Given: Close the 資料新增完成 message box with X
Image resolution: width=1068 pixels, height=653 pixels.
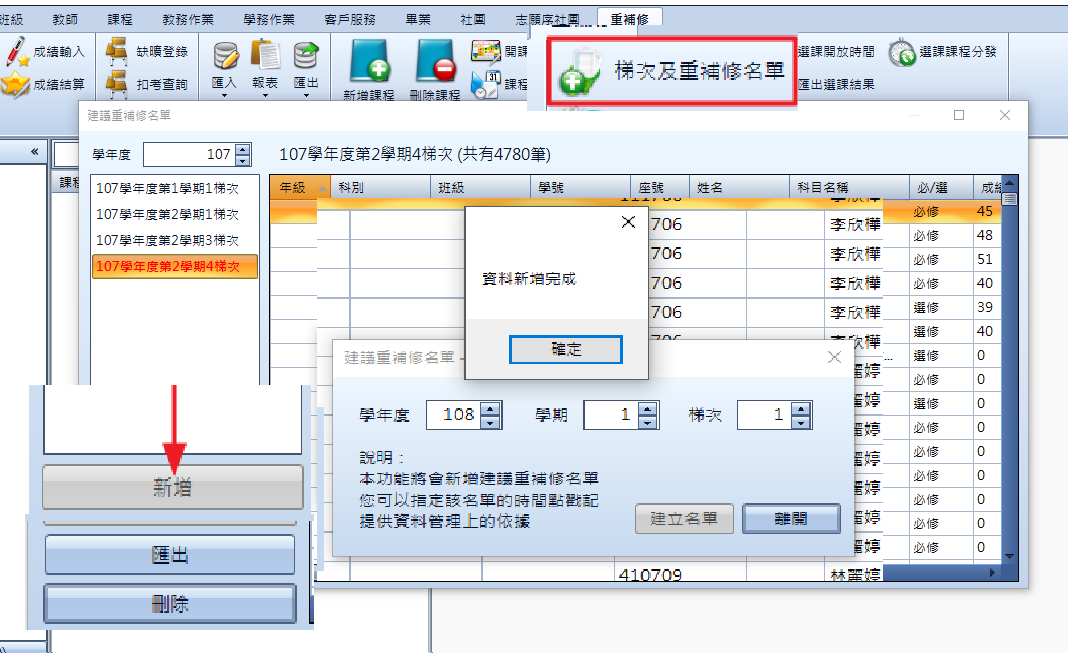Looking at the screenshot, I should [x=629, y=222].
